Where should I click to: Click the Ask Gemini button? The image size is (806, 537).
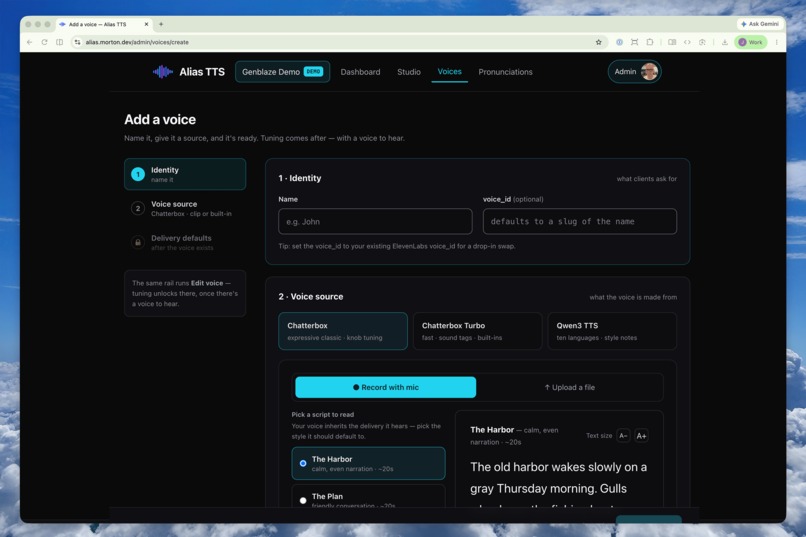click(760, 24)
